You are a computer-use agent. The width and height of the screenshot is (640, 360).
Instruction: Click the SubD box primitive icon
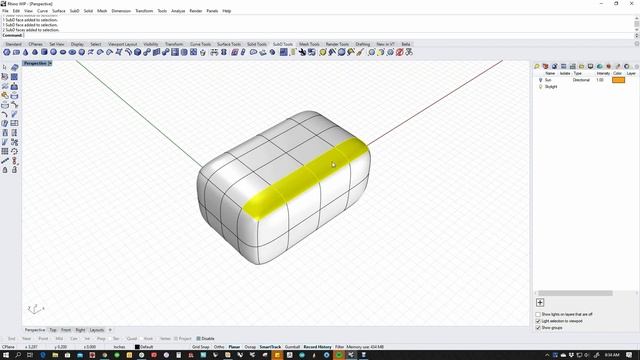pos(16,52)
